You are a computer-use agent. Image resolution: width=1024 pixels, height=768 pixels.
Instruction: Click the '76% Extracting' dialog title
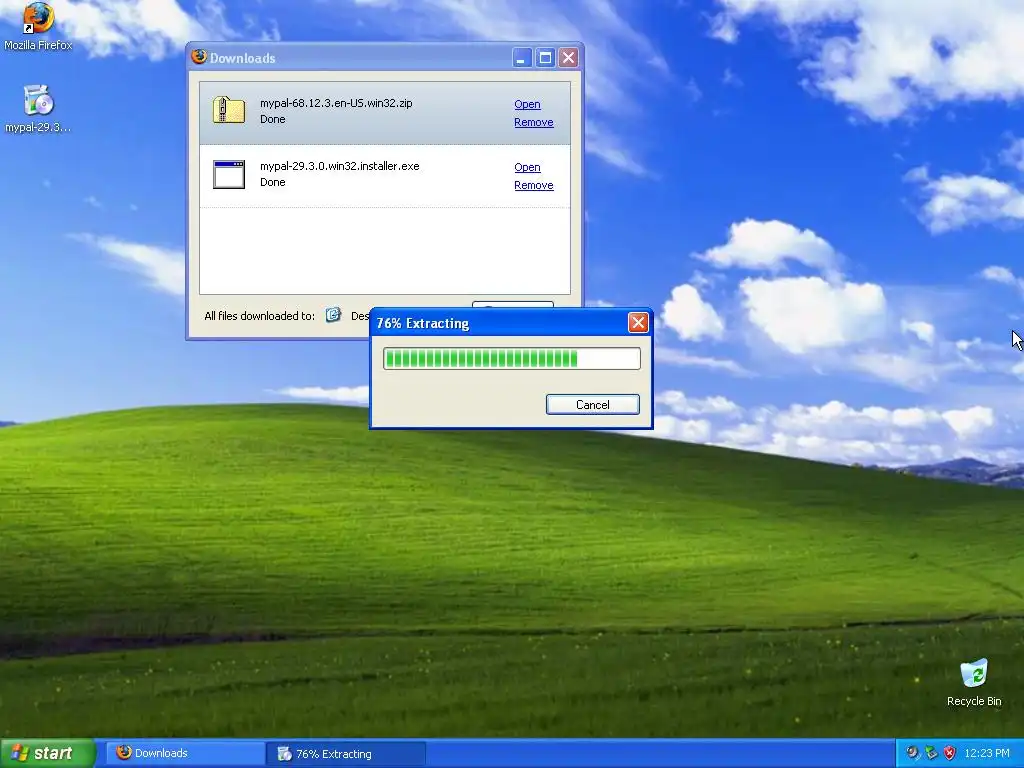423,323
